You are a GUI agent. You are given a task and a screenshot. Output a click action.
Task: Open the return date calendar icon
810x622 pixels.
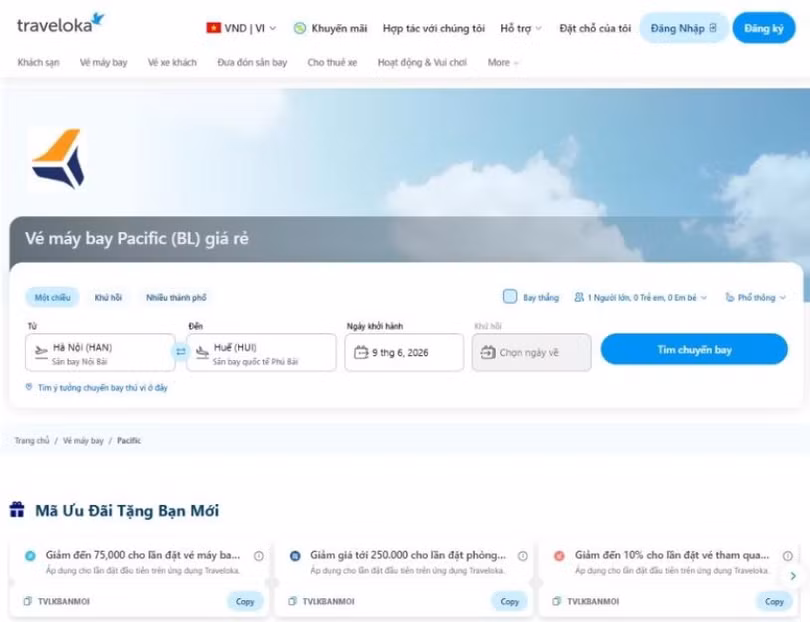(488, 352)
